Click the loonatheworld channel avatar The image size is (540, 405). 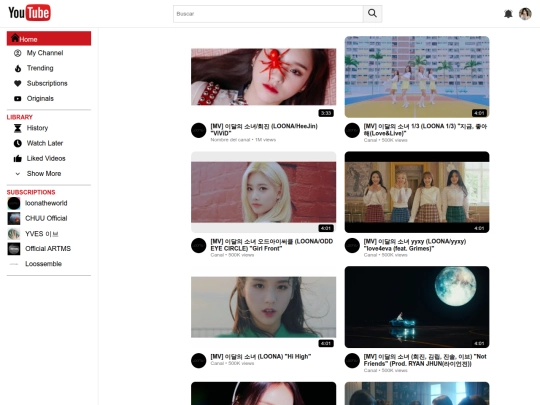pyautogui.click(x=14, y=203)
